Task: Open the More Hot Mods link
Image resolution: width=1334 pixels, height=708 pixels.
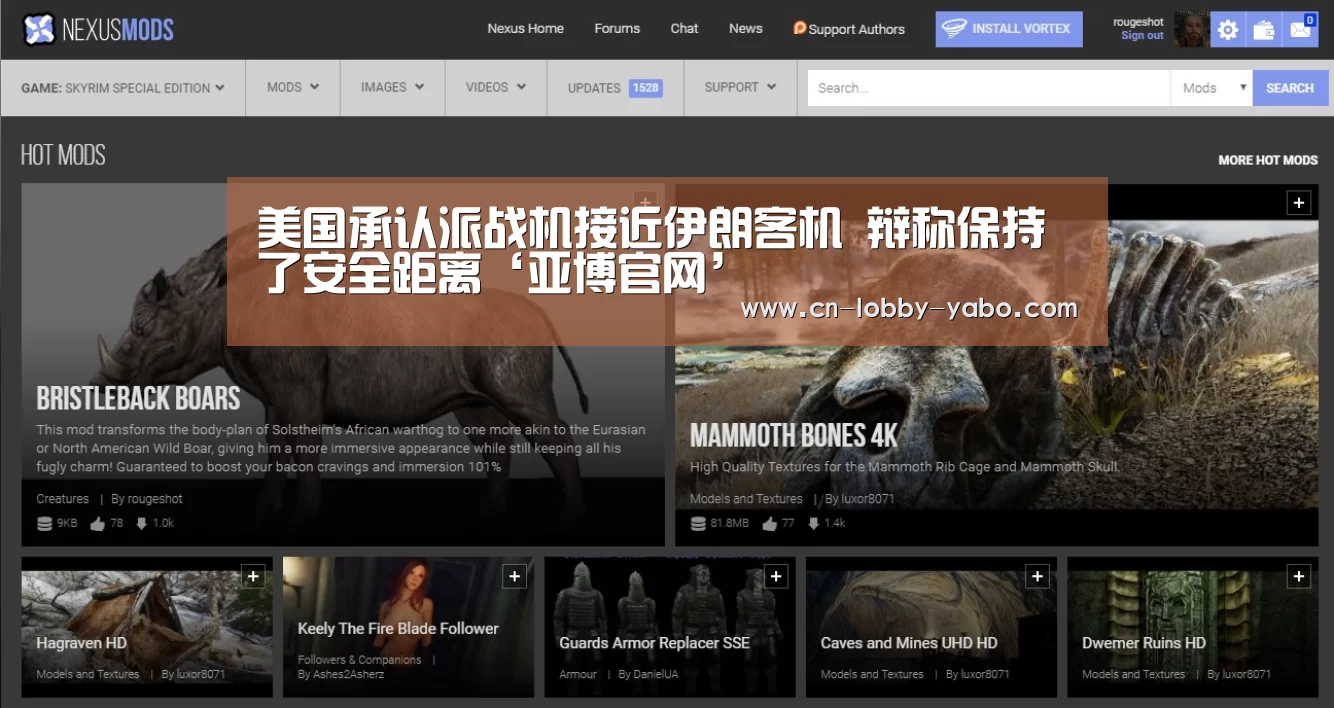Action: pyautogui.click(x=1268, y=160)
